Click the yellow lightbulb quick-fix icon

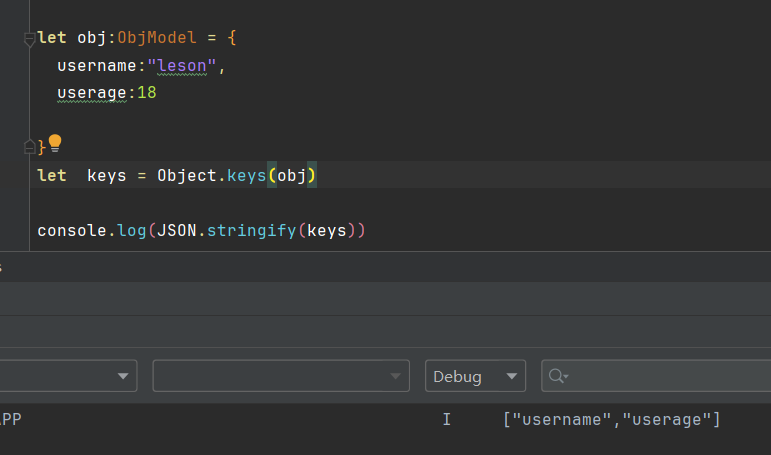point(55,142)
